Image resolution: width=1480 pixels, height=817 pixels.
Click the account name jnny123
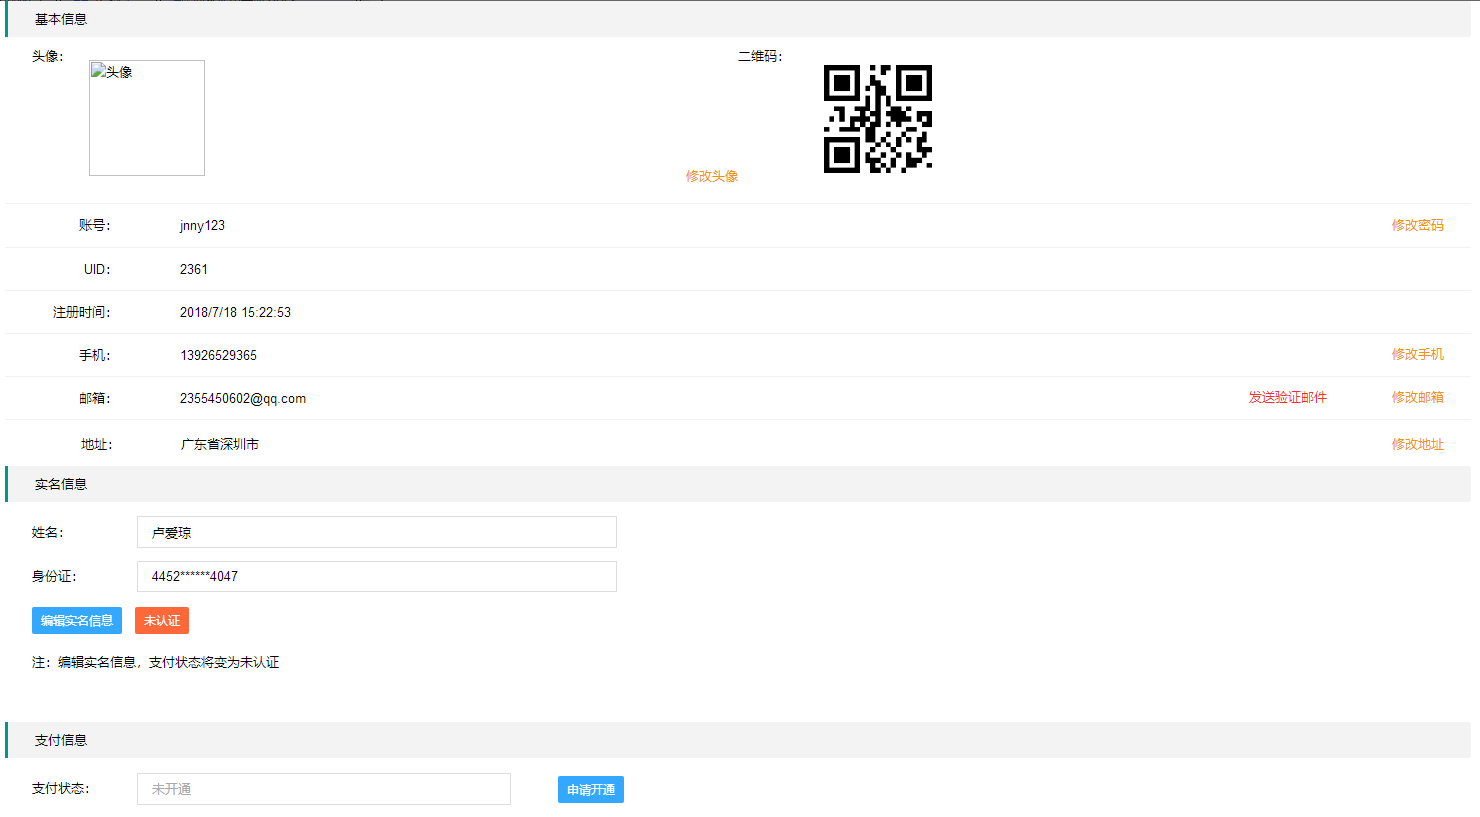202,226
